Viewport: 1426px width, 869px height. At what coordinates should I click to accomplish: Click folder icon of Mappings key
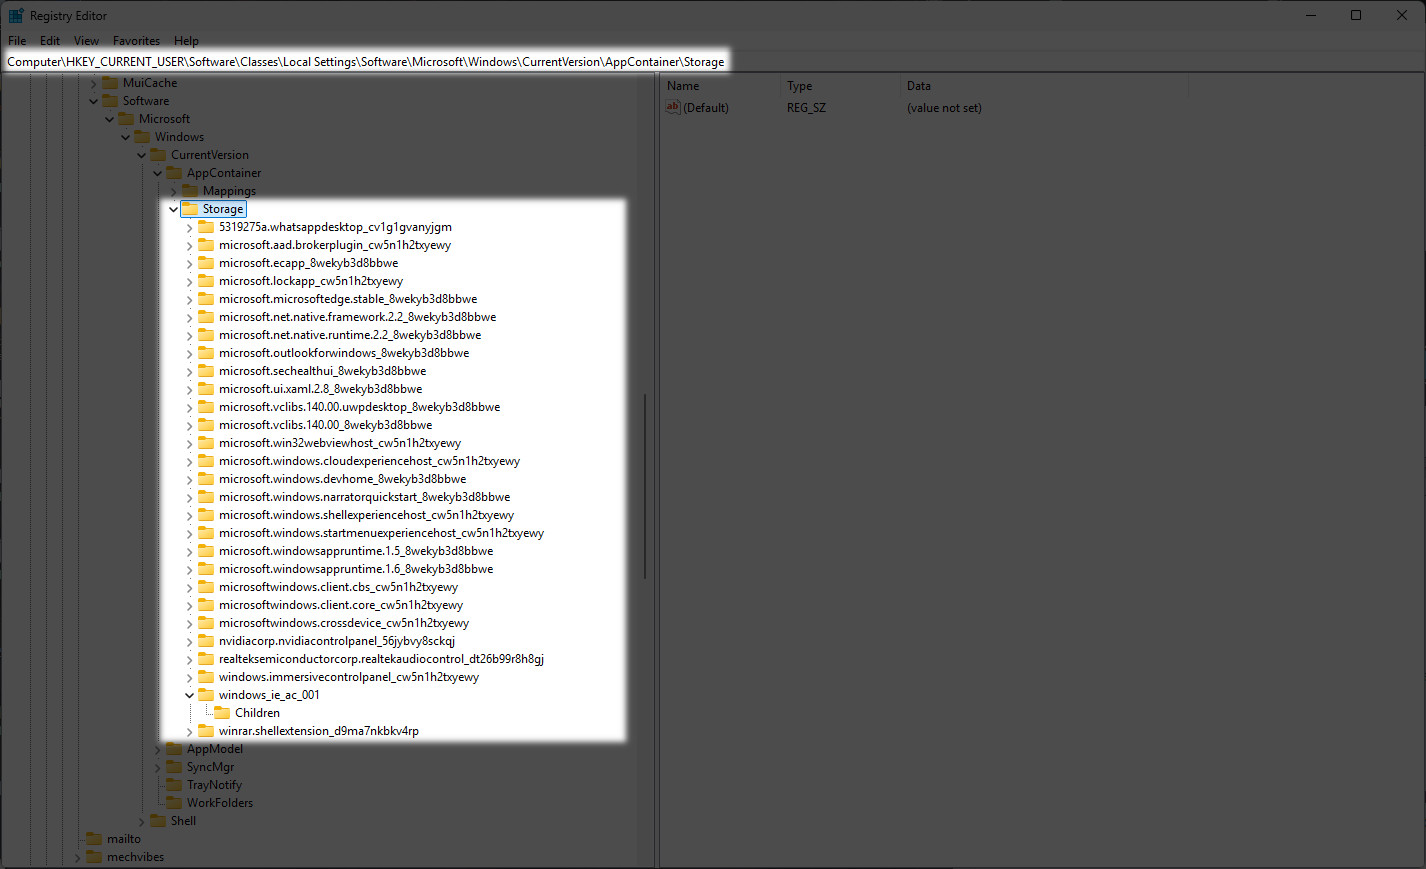190,191
